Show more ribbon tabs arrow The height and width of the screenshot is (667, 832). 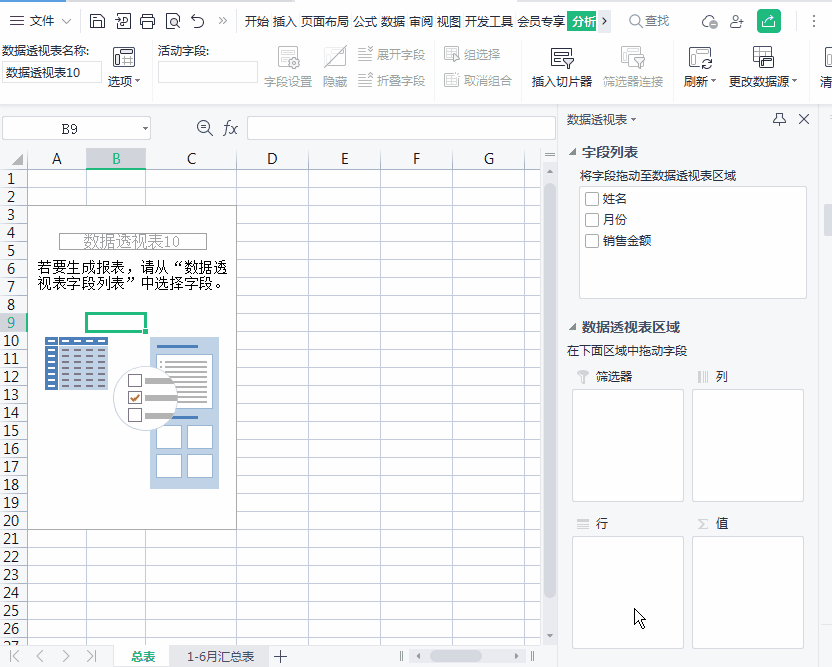pyautogui.click(x=604, y=21)
